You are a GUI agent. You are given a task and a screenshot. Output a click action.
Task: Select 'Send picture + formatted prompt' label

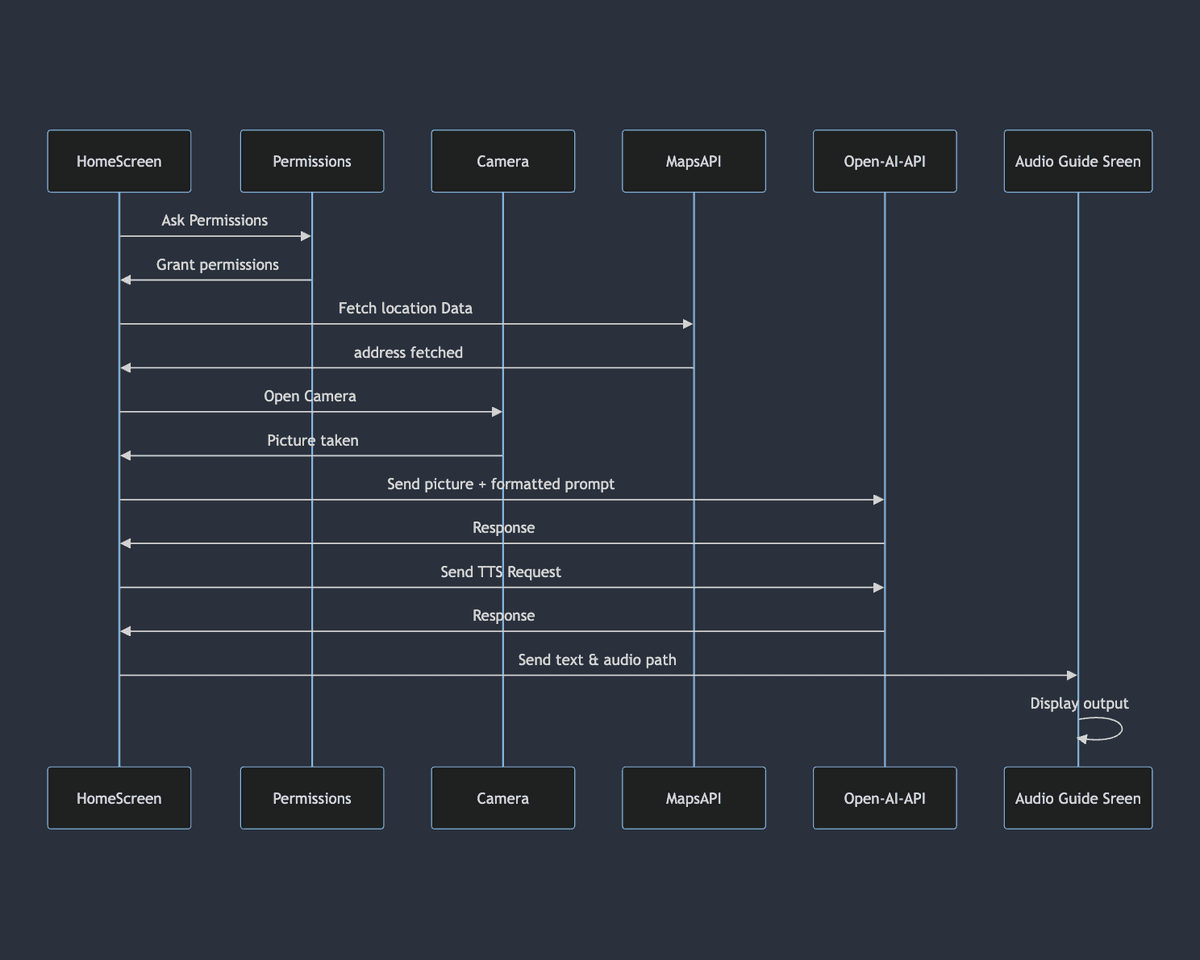(501, 484)
